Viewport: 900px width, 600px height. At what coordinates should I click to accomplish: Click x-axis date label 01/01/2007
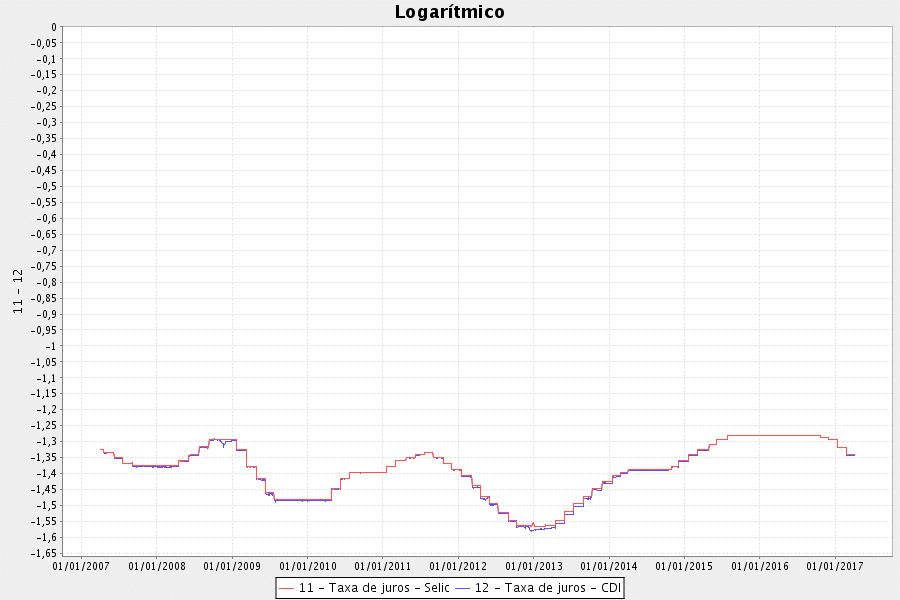[x=81, y=566]
